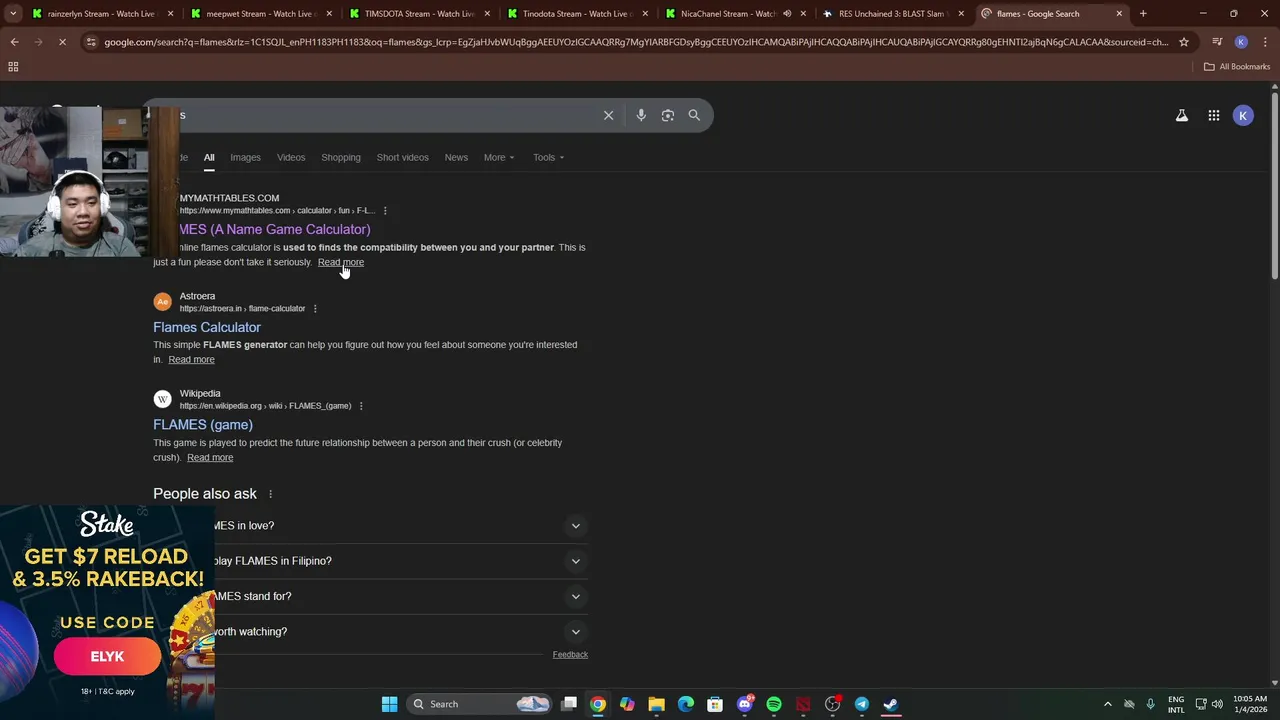Open taskbar clock showing 10:05 AM

tap(1250, 704)
